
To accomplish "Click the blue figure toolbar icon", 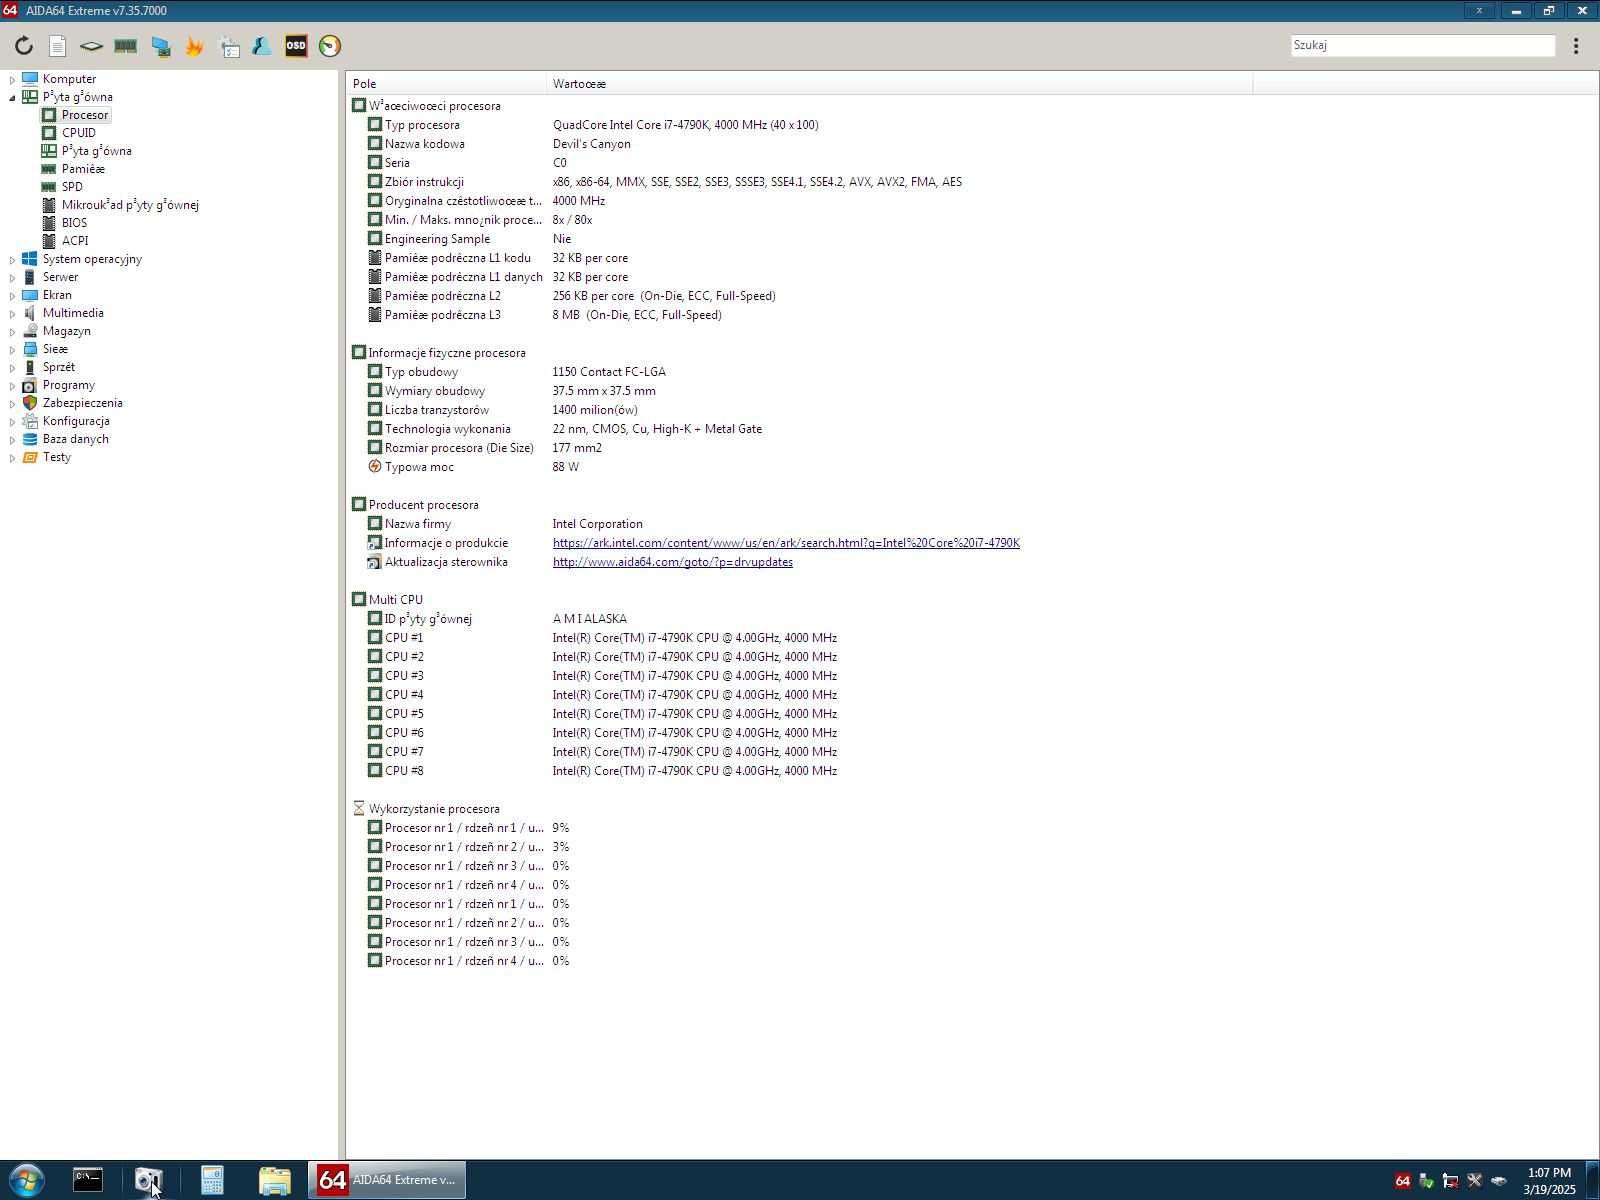I will click(x=262, y=46).
